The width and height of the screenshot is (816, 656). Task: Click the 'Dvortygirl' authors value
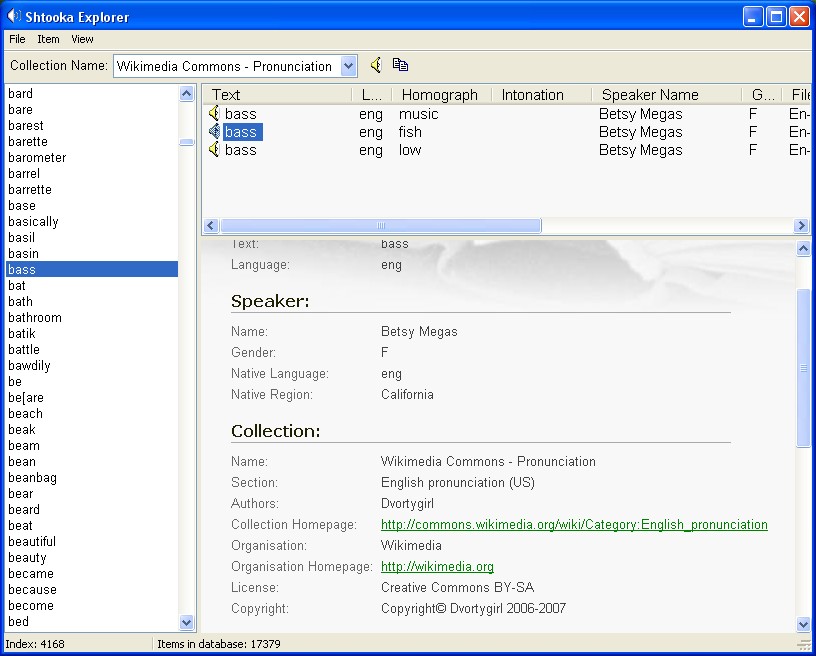pos(407,504)
